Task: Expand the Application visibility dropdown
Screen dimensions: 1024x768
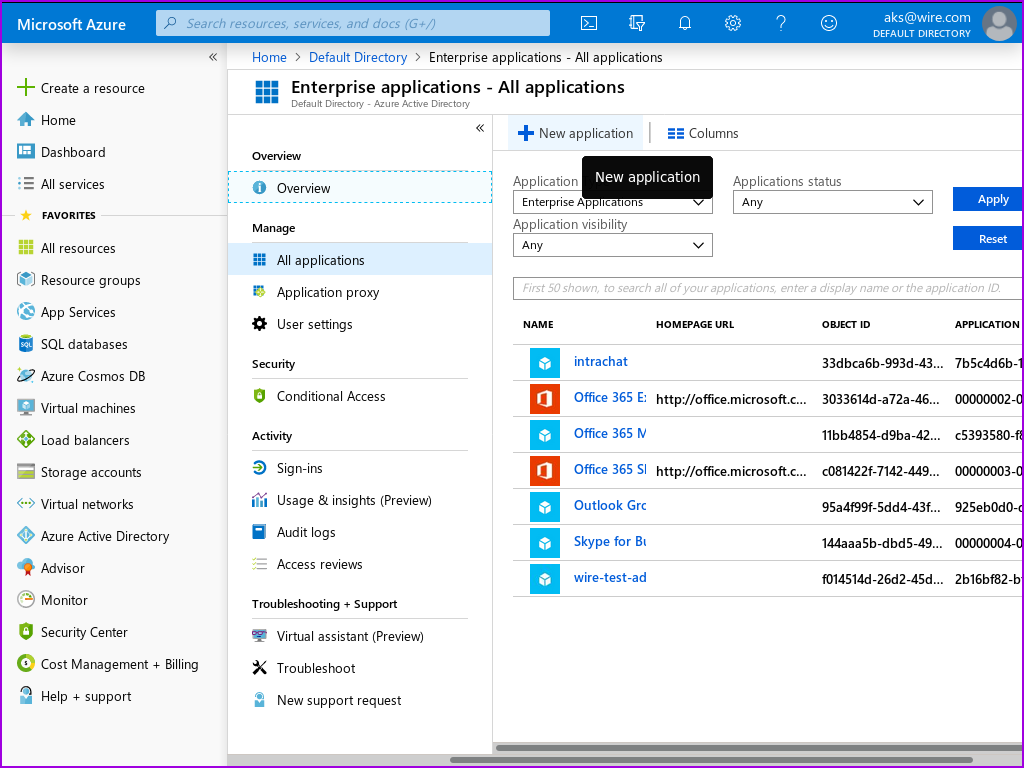Action: tap(613, 245)
